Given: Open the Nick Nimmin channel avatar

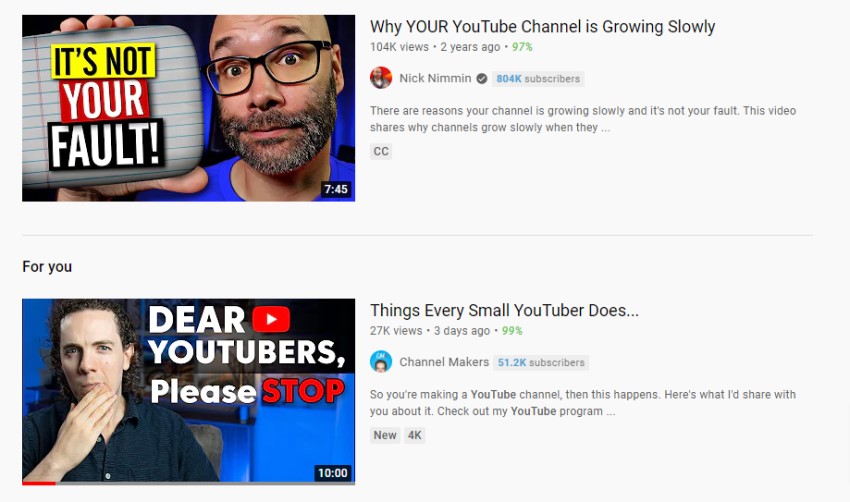Looking at the screenshot, I should tap(381, 78).
